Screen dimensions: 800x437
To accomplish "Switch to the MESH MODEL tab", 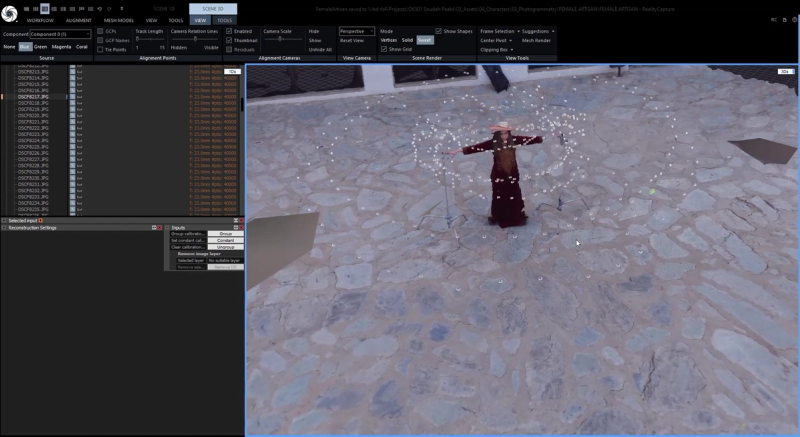I will (119, 20).
